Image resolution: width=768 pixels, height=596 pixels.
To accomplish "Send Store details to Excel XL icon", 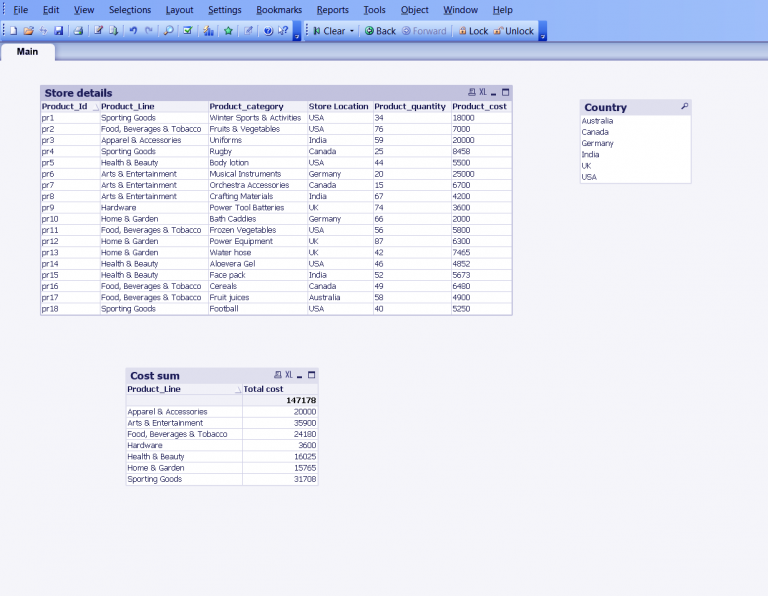I will [x=483, y=92].
